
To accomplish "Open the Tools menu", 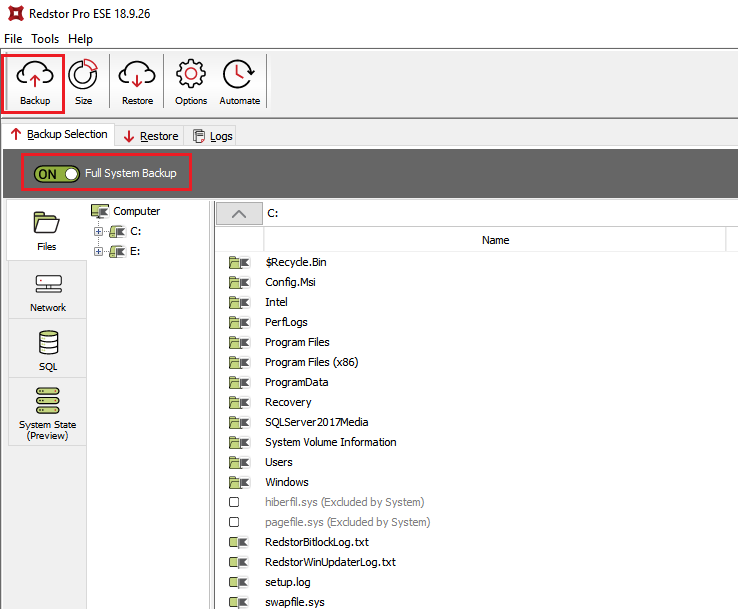I will (x=45, y=39).
